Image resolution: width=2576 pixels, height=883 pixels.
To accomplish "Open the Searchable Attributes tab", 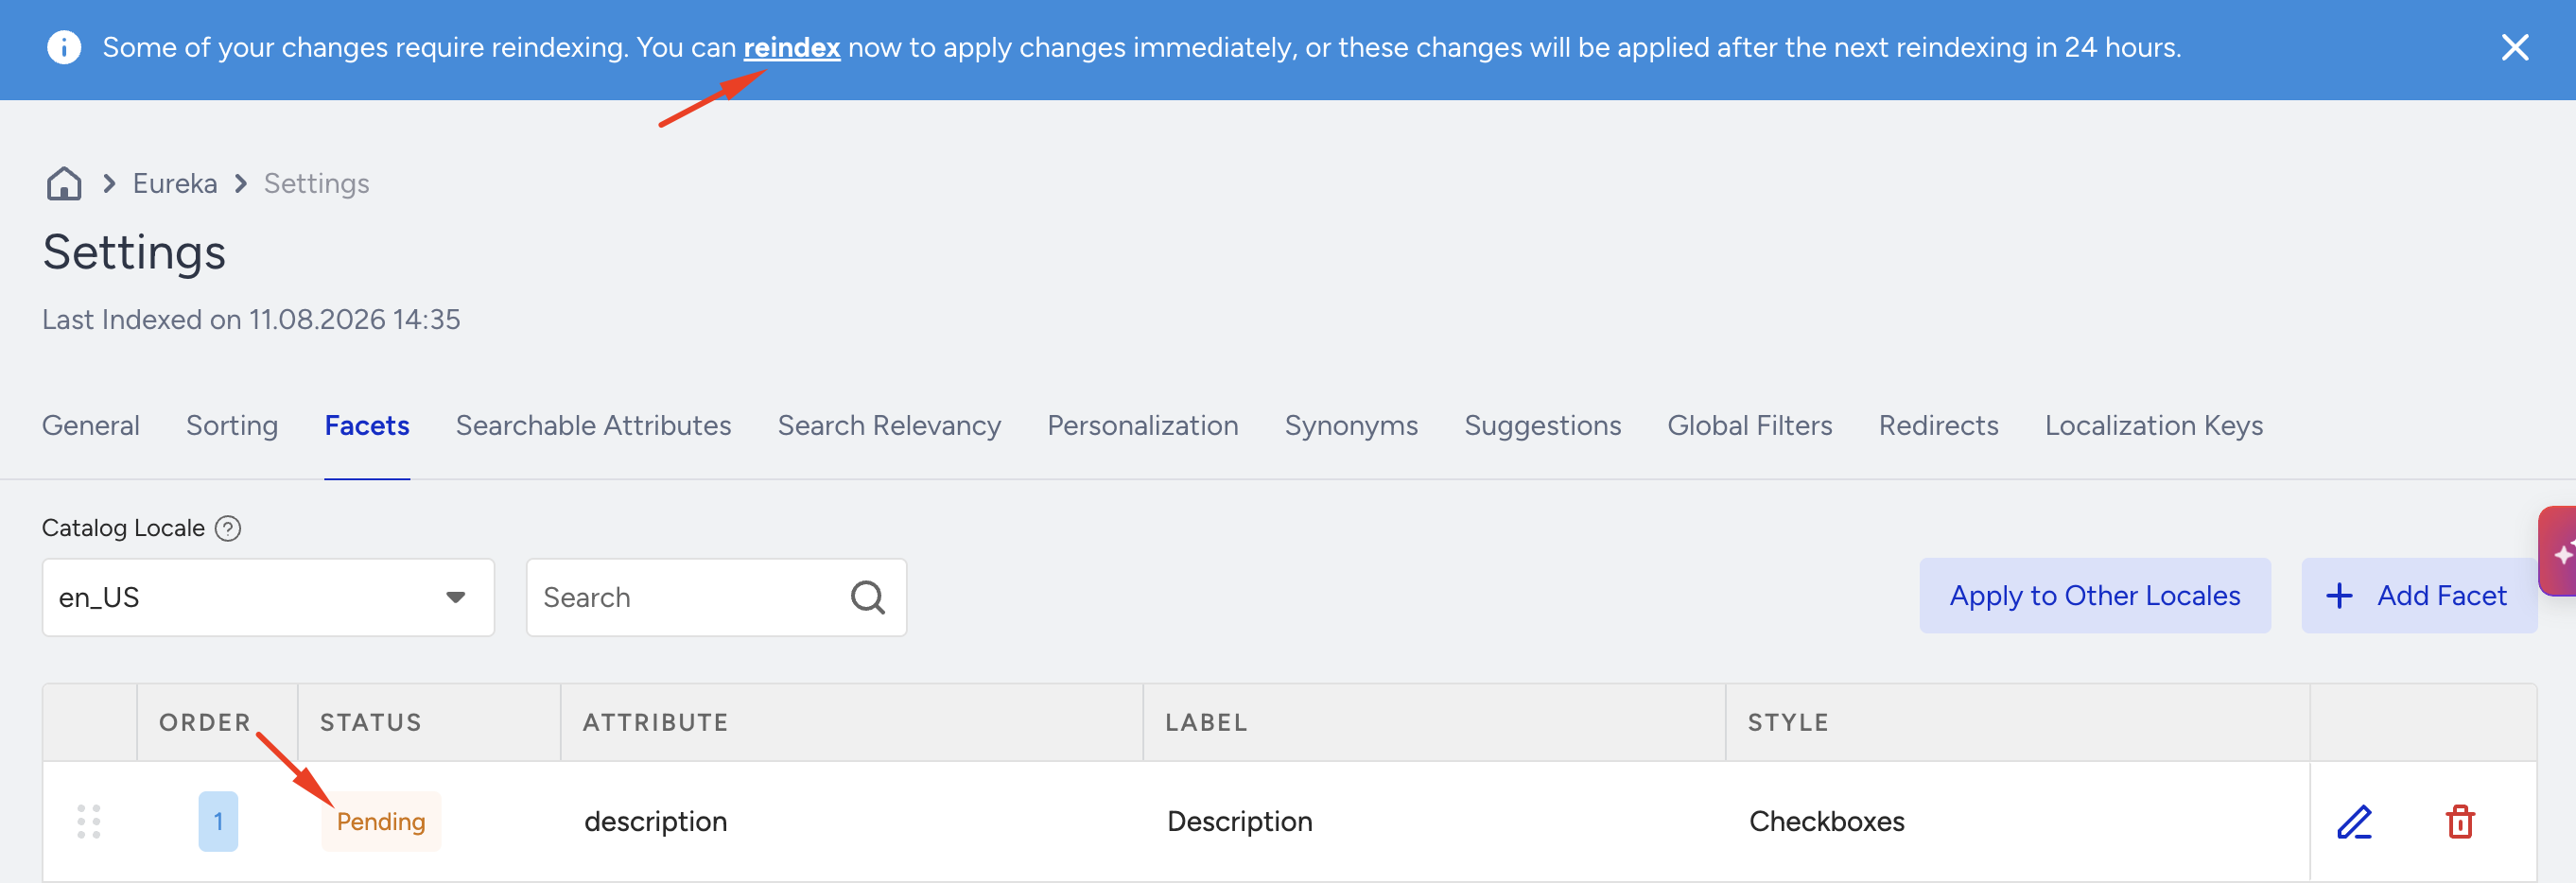I will point(593,426).
